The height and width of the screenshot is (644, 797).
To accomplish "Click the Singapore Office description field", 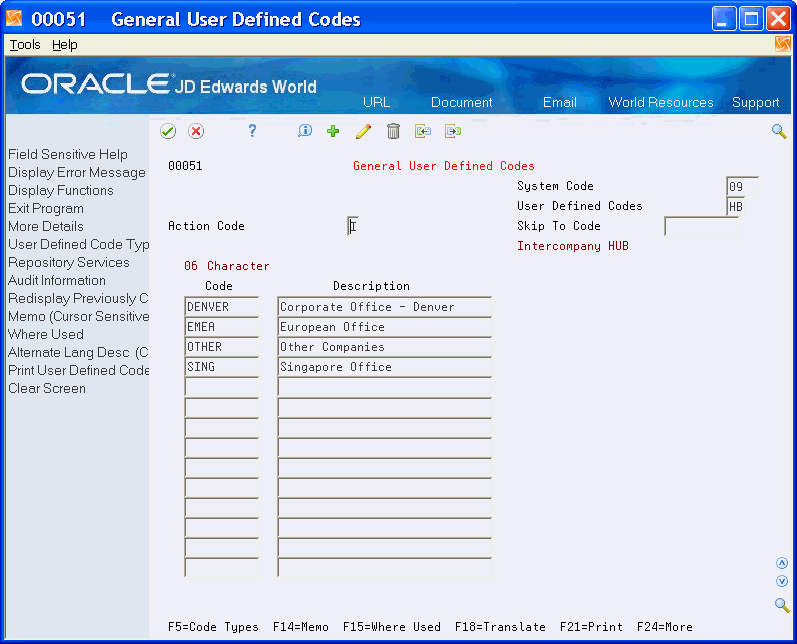I will [384, 367].
